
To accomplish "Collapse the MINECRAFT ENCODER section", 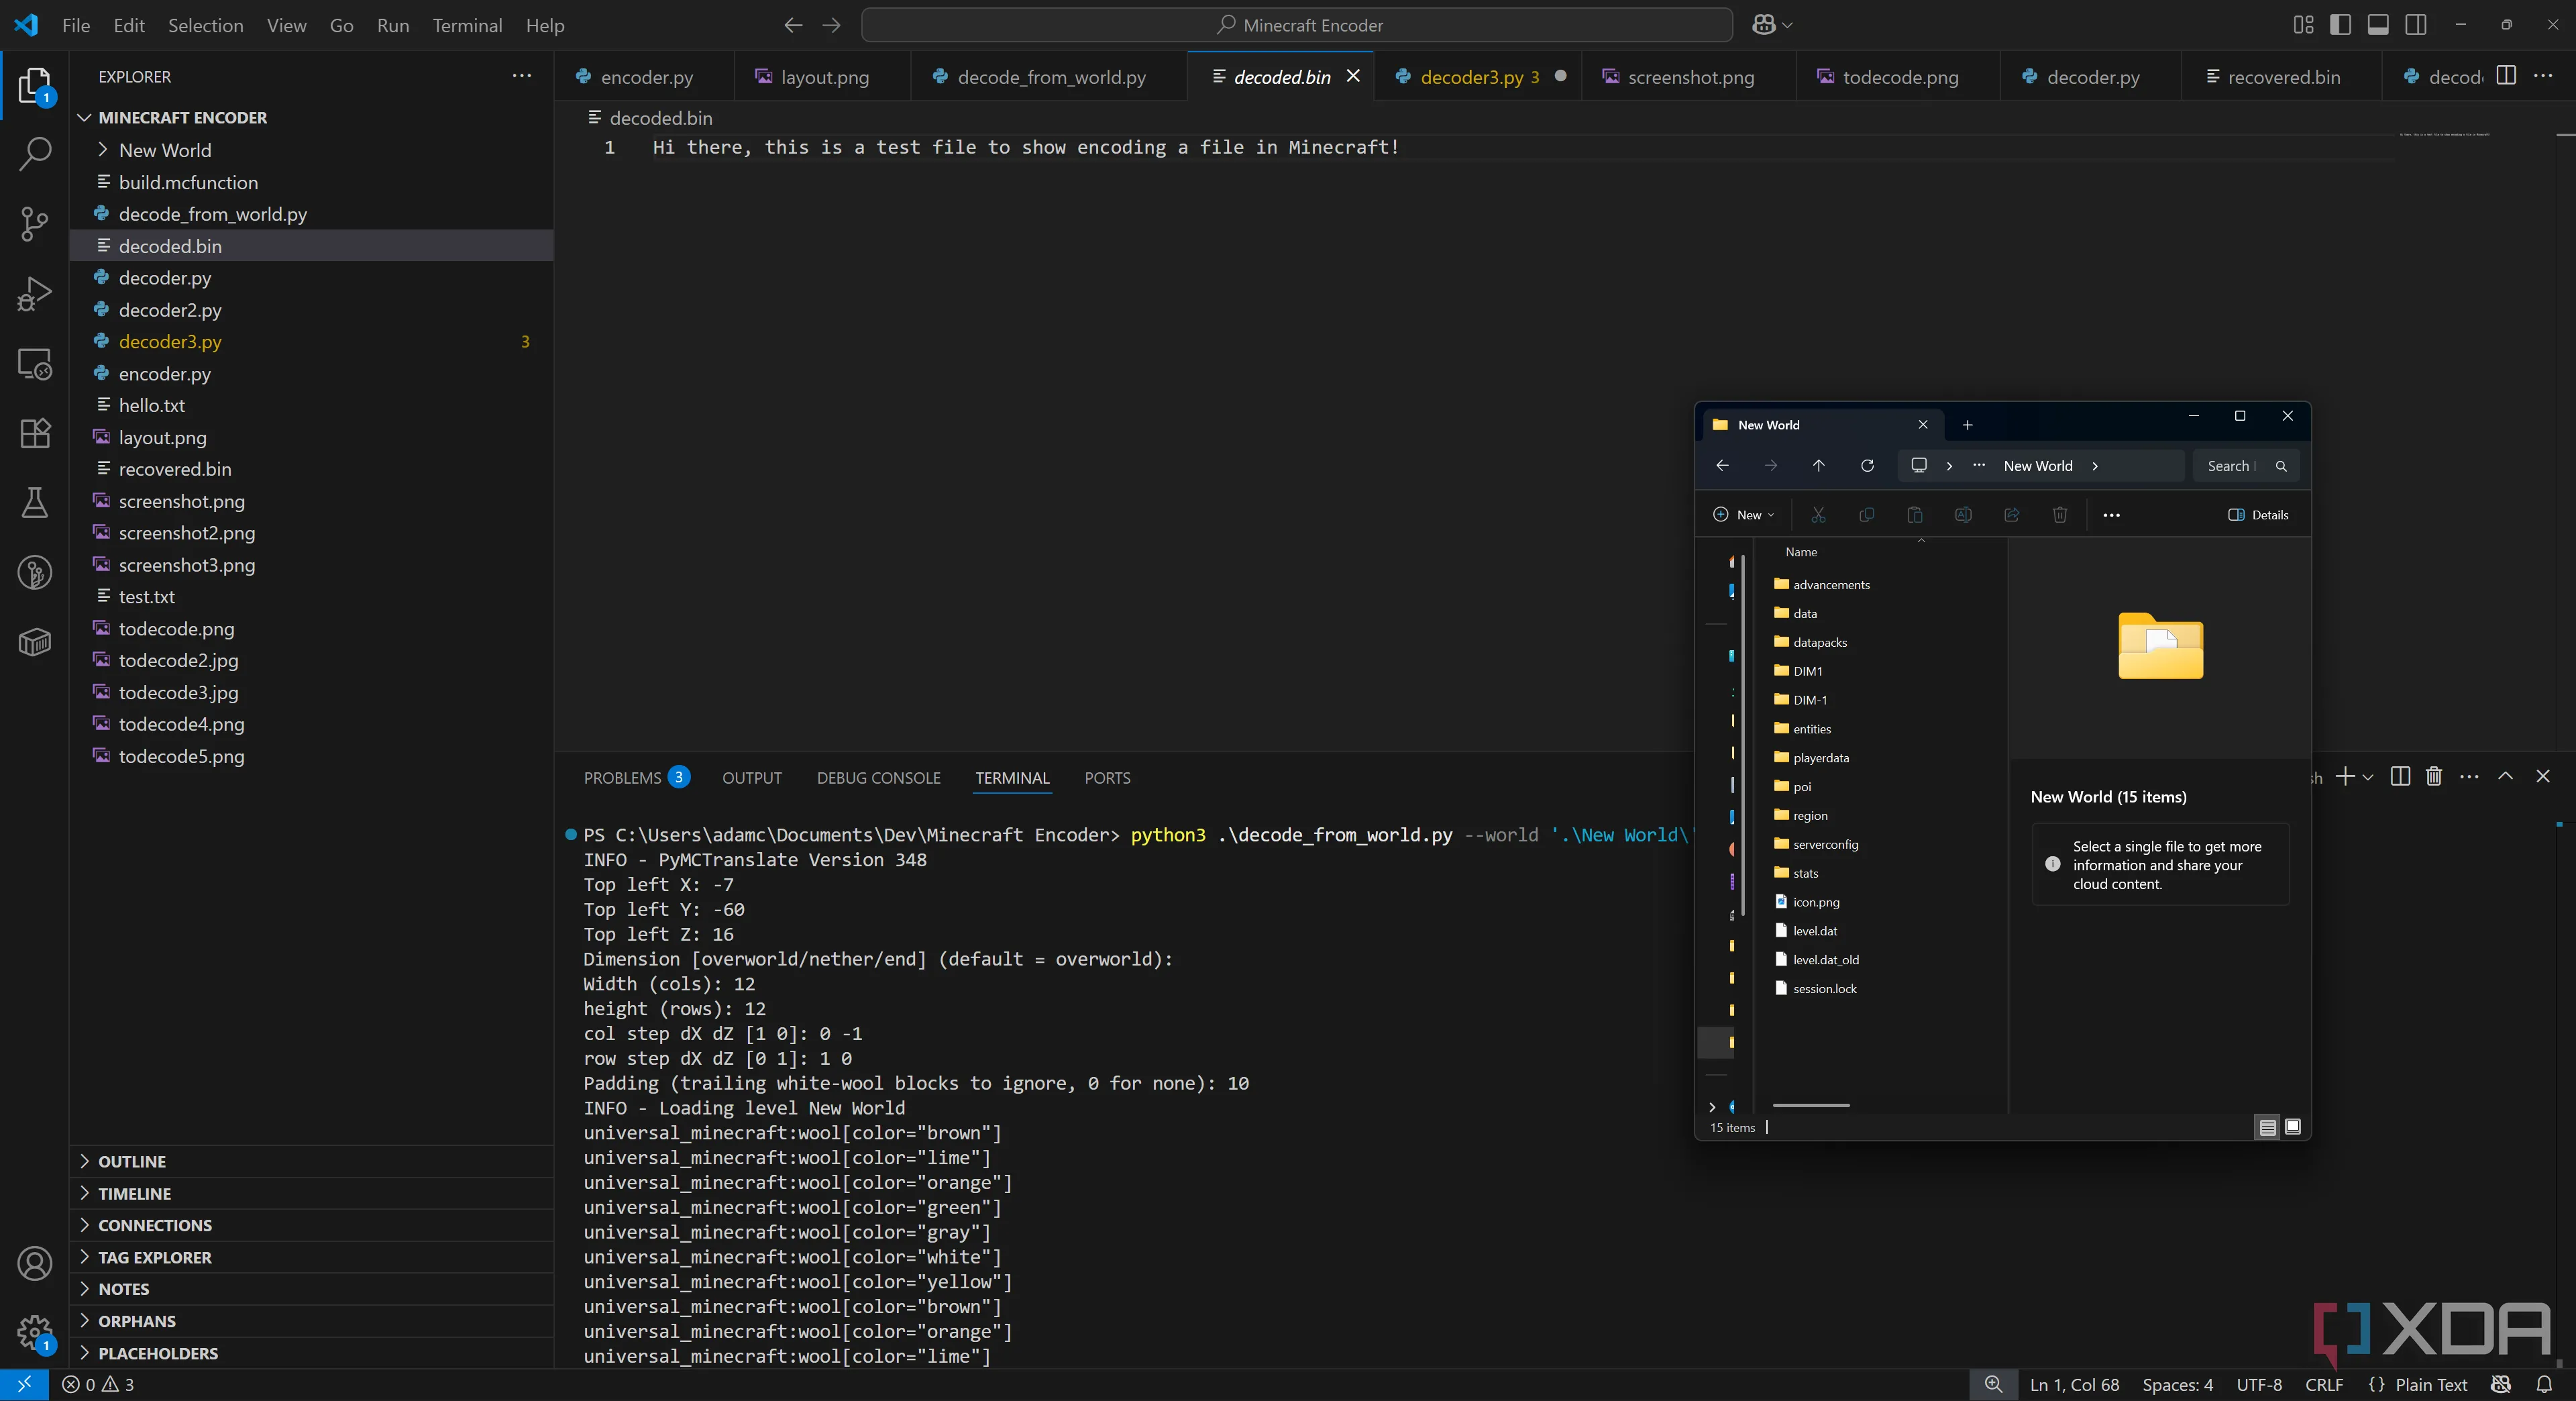I will pyautogui.click(x=85, y=118).
